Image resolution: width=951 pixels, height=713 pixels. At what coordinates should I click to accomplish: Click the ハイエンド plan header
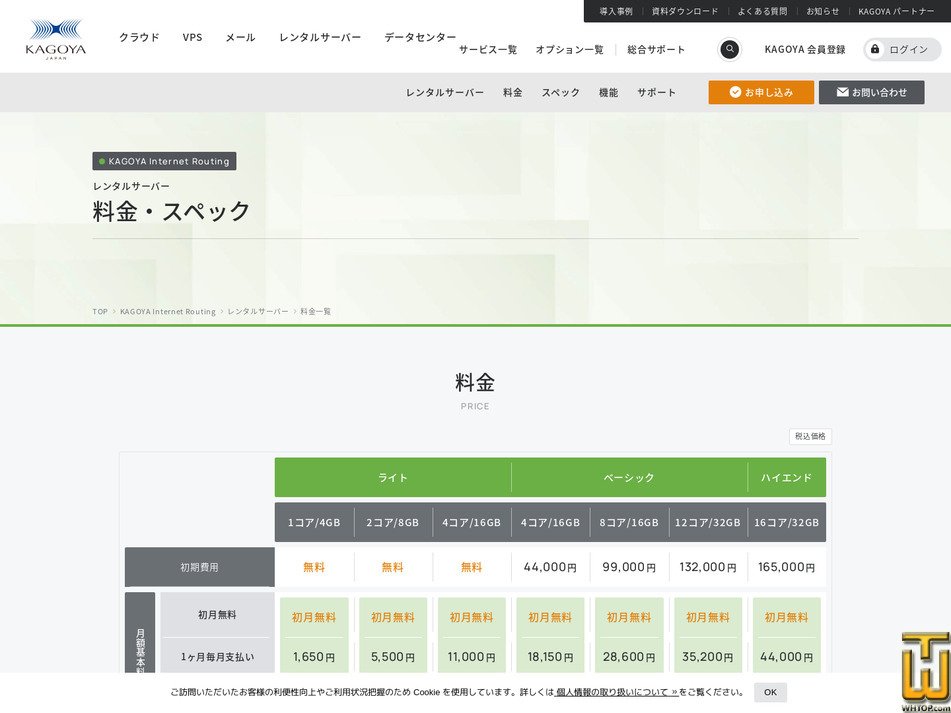(x=787, y=477)
